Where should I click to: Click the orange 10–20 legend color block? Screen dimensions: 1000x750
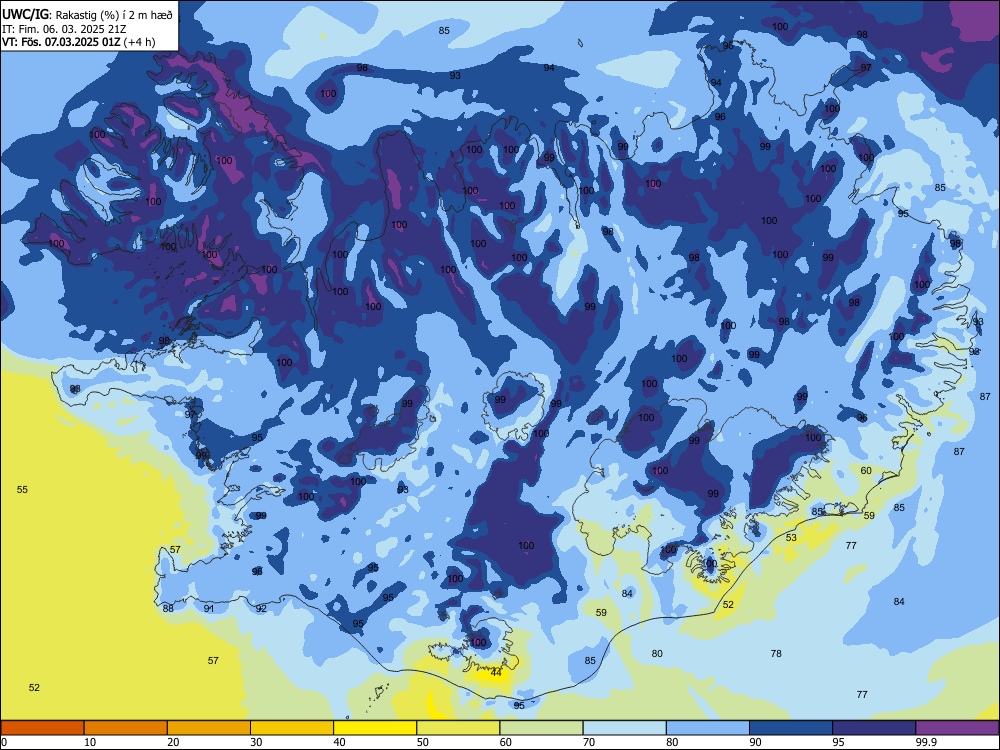pos(126,728)
